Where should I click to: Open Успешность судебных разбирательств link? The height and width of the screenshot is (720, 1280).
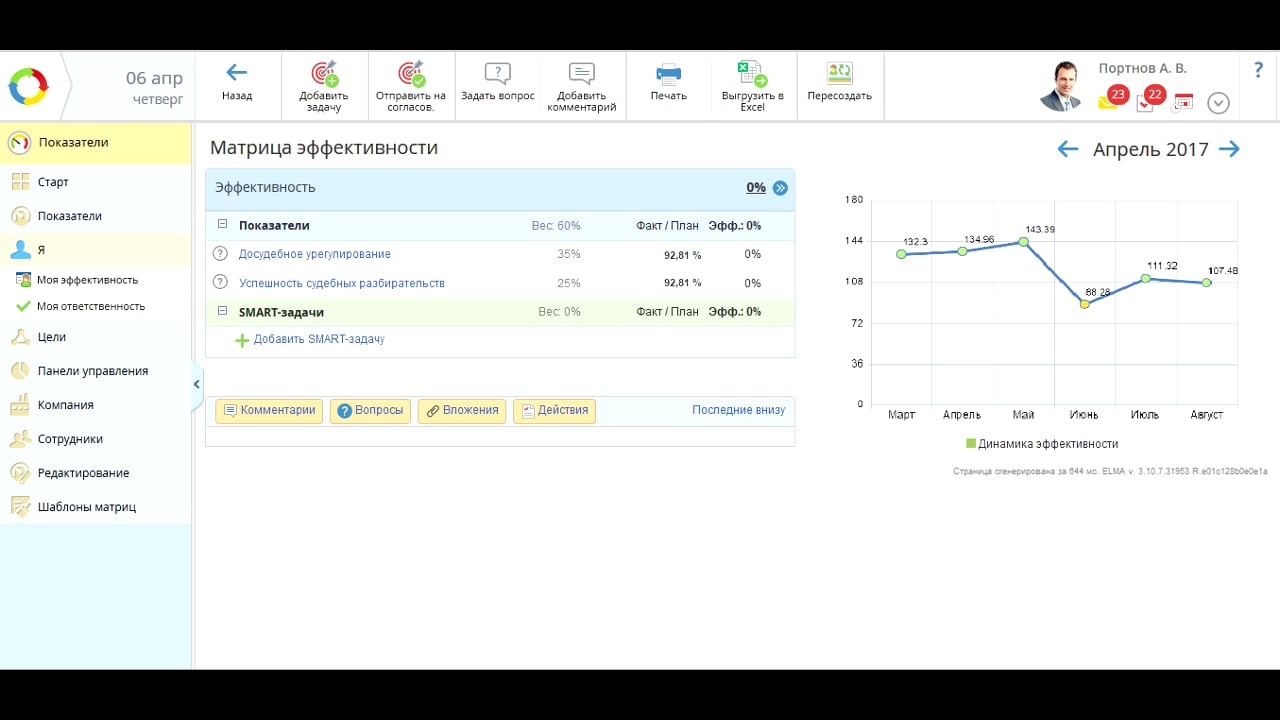[342, 283]
